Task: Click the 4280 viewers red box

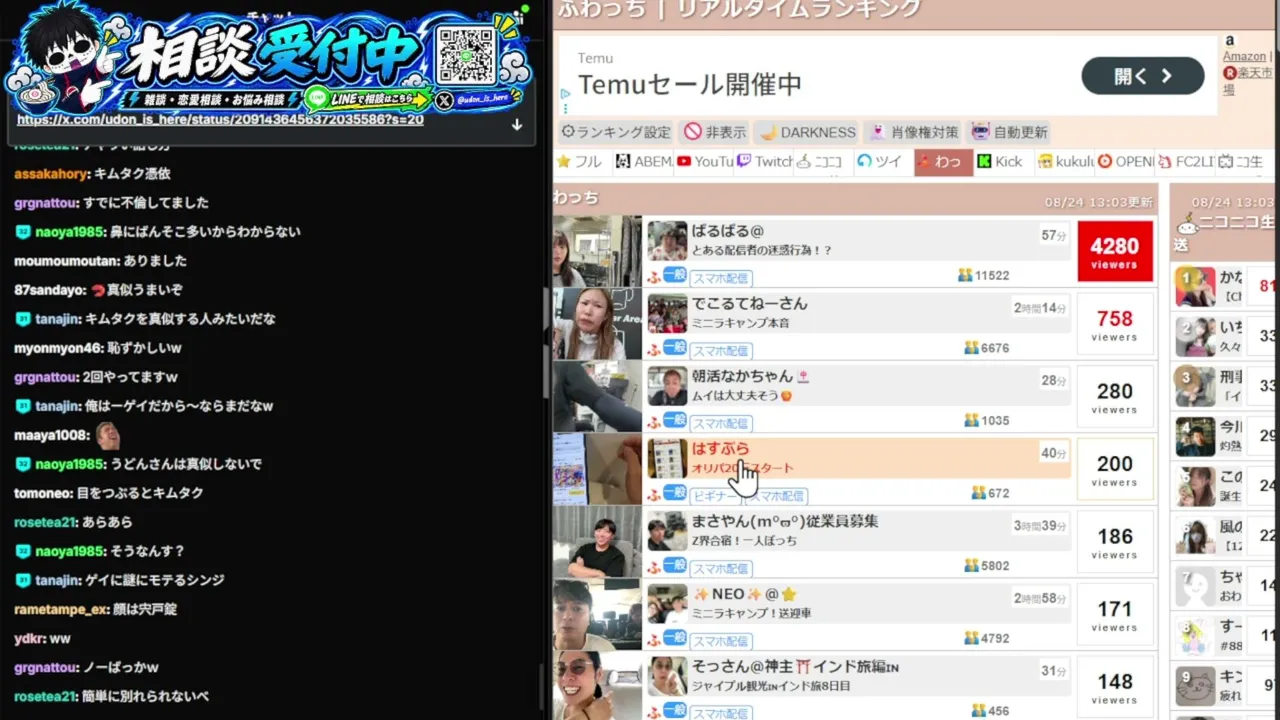Action: (1115, 251)
